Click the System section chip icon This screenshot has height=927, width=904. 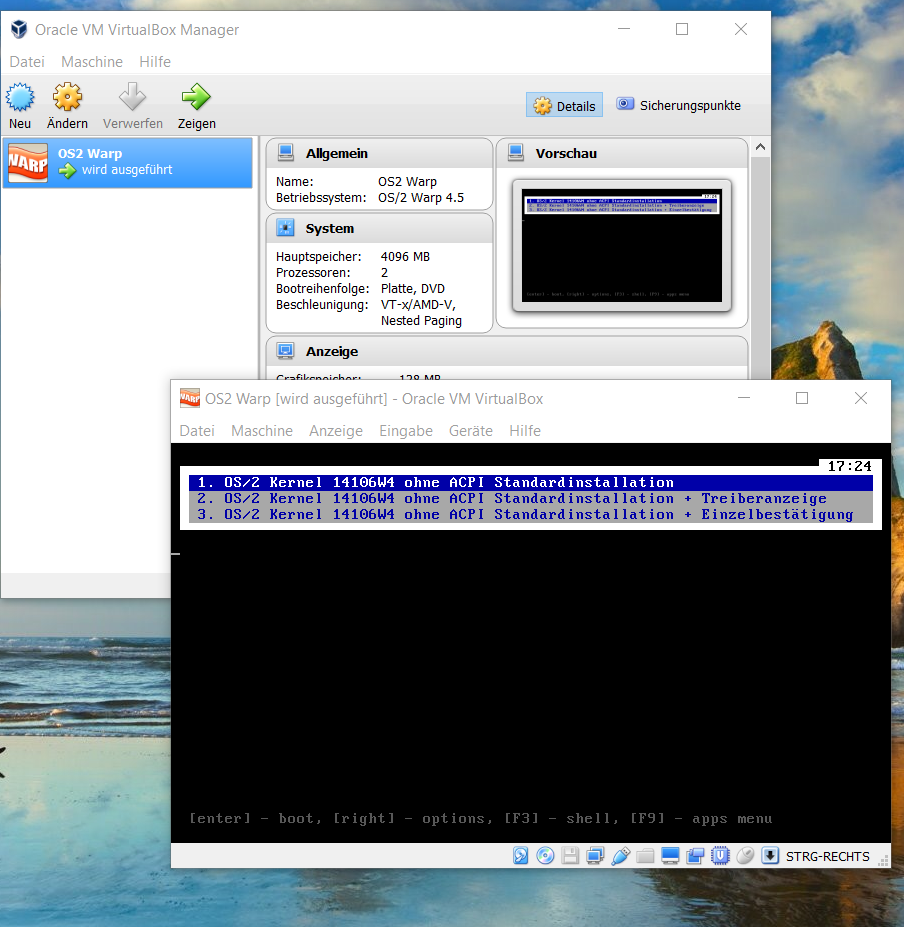286,228
